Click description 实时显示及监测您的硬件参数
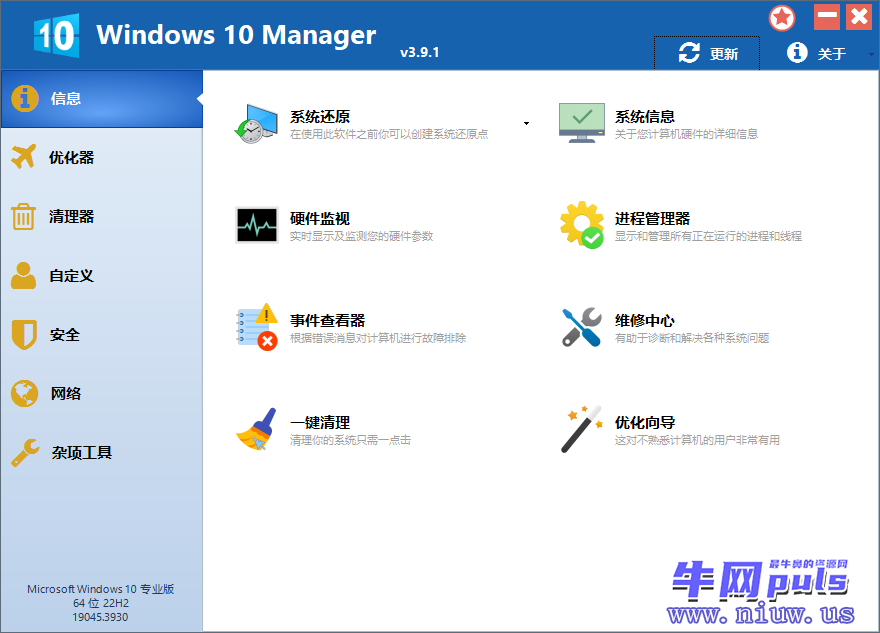 pos(361,236)
